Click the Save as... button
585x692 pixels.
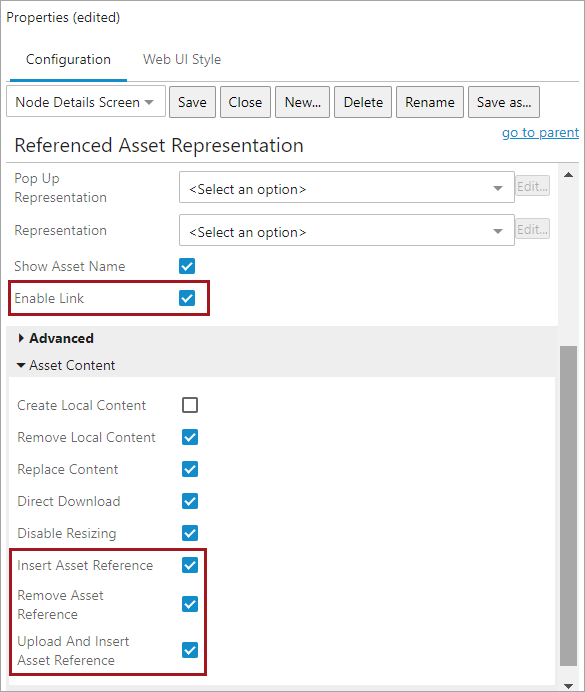[504, 102]
